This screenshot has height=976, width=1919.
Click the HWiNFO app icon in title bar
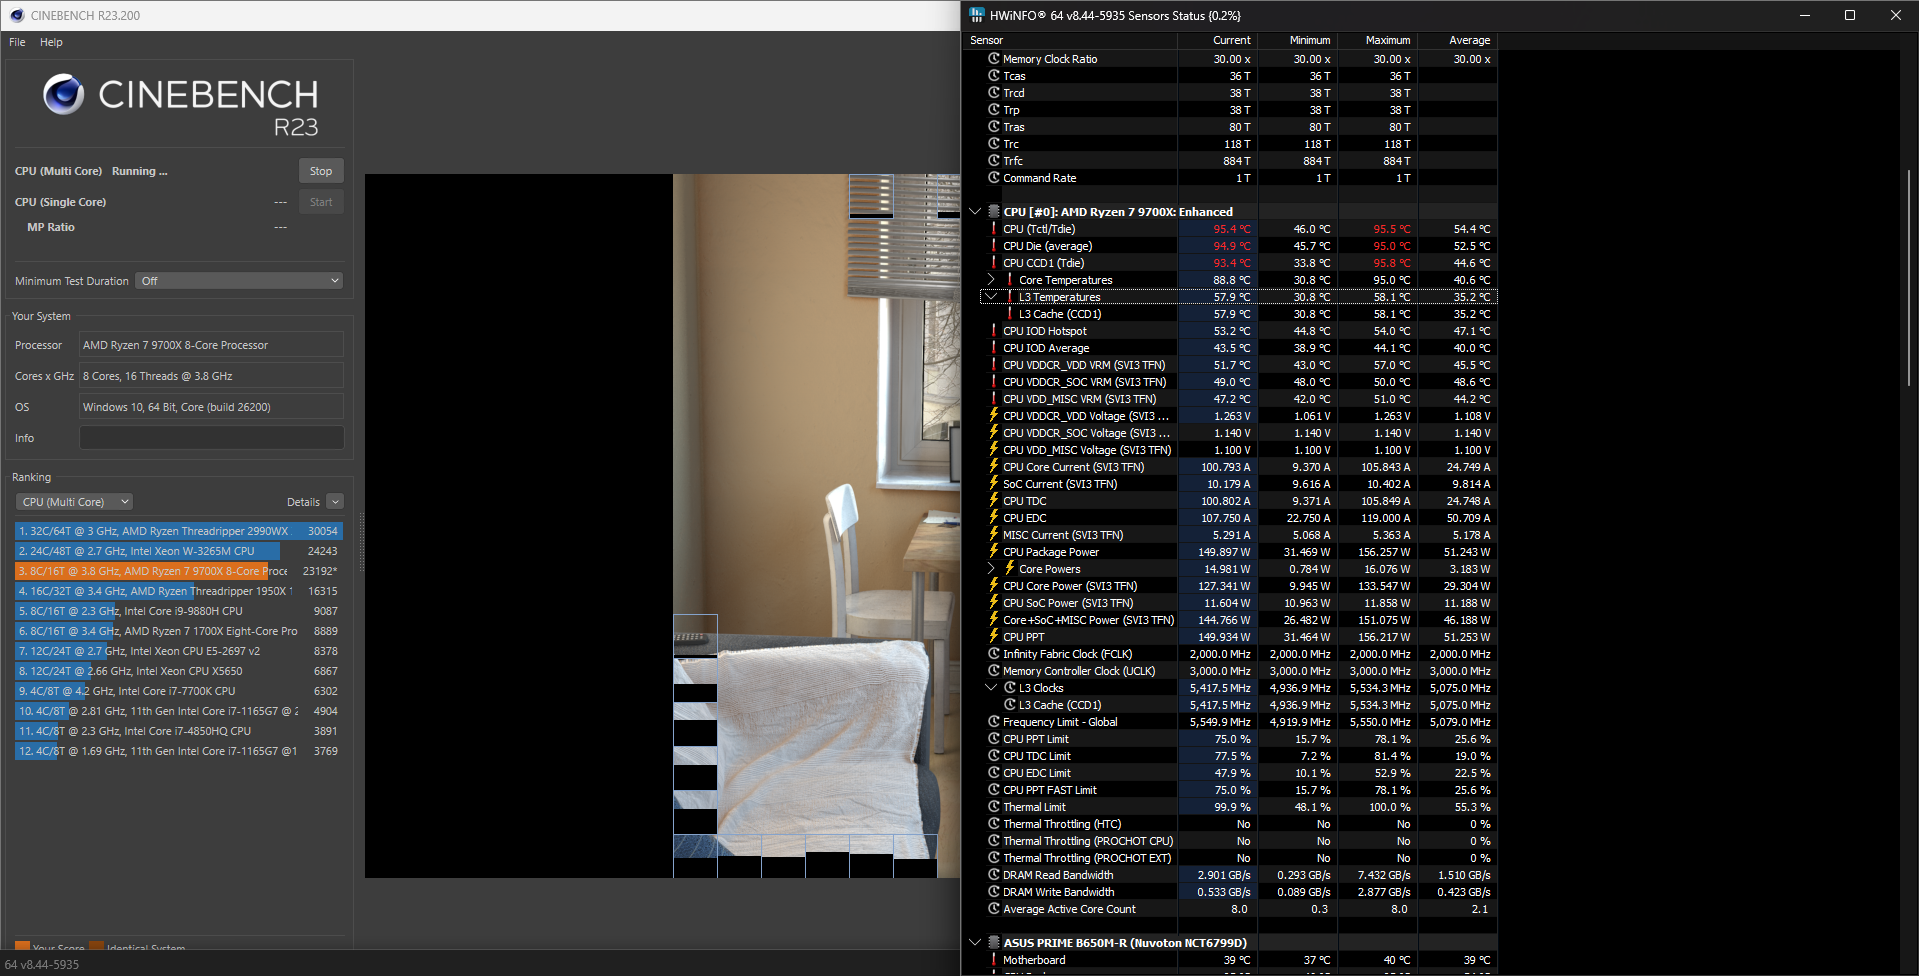[x=977, y=15]
